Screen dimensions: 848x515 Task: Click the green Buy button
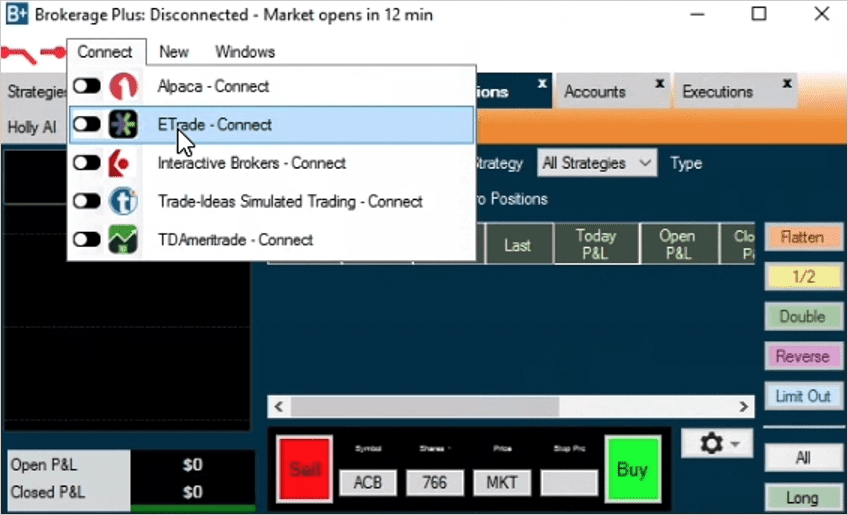coord(633,469)
